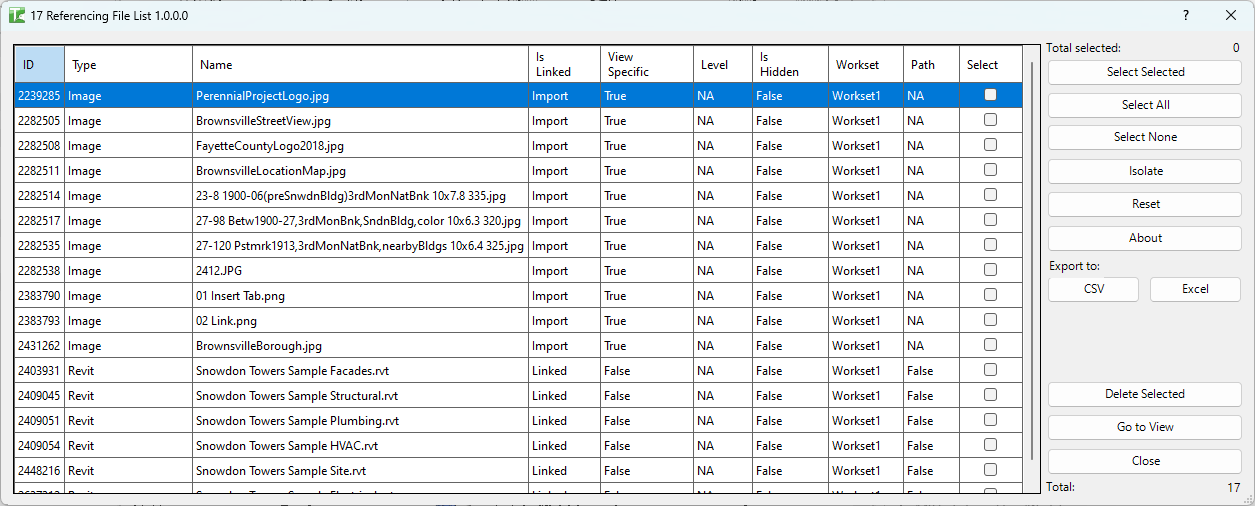Sort by the Is Hidden column header
The image size is (1255, 506).
tap(790, 64)
